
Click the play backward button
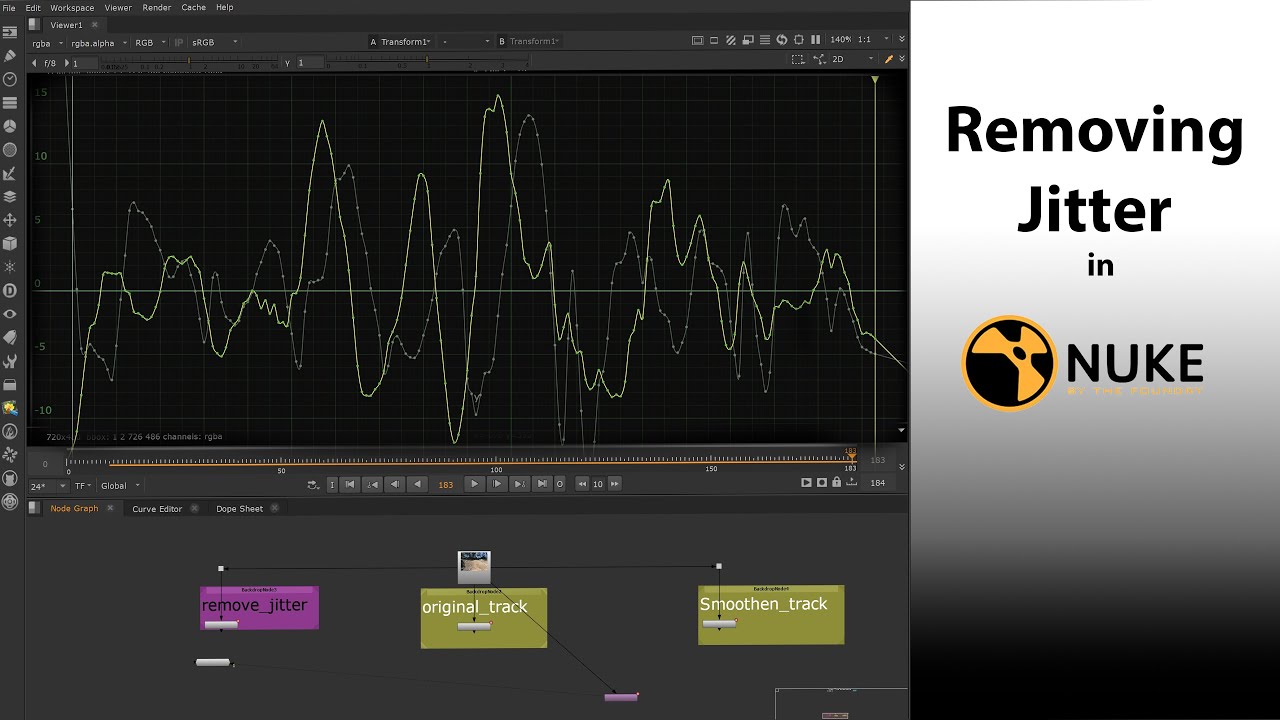point(417,484)
